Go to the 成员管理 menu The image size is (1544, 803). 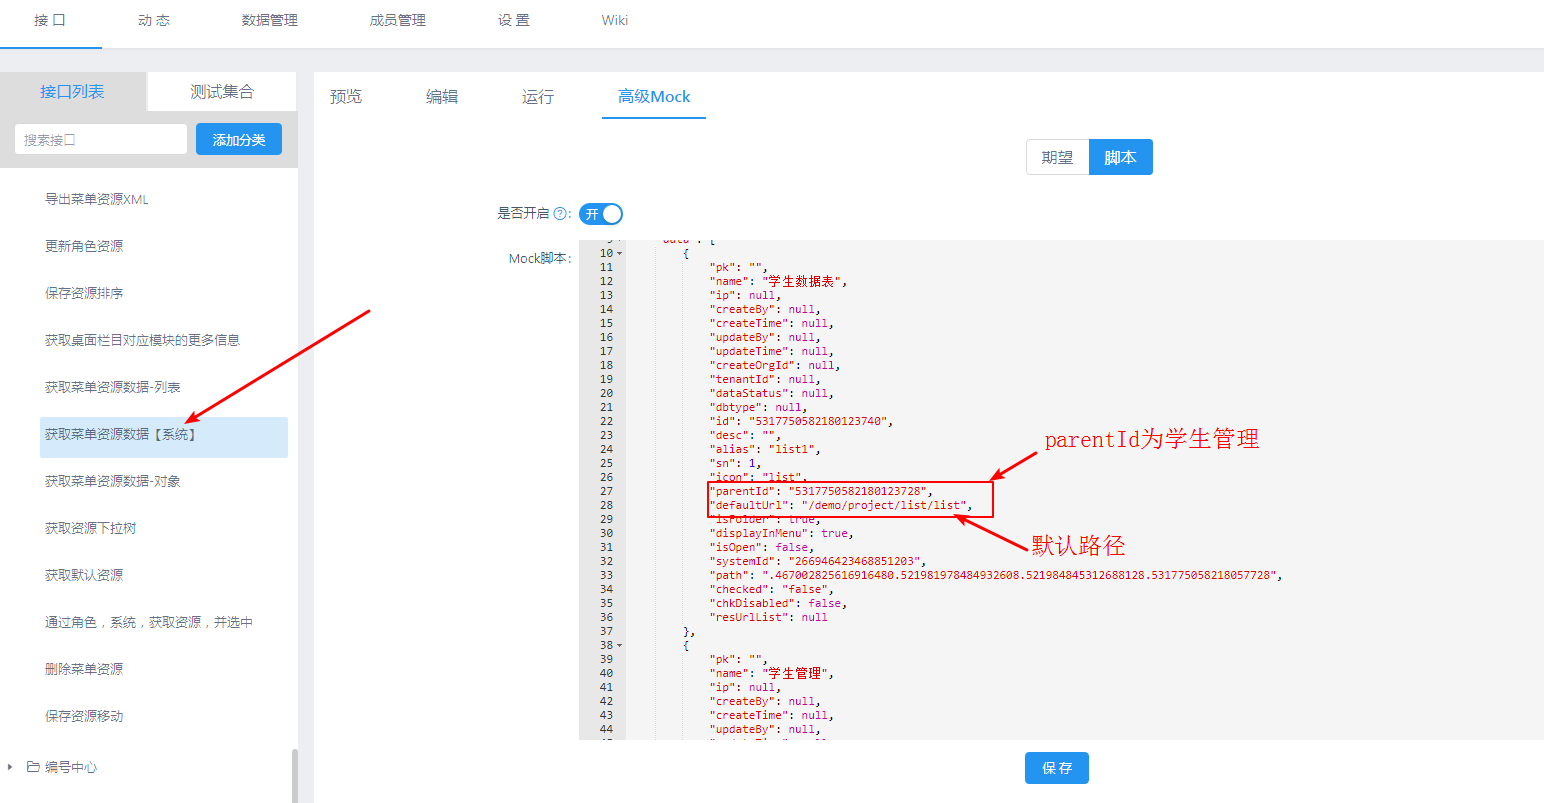[397, 20]
